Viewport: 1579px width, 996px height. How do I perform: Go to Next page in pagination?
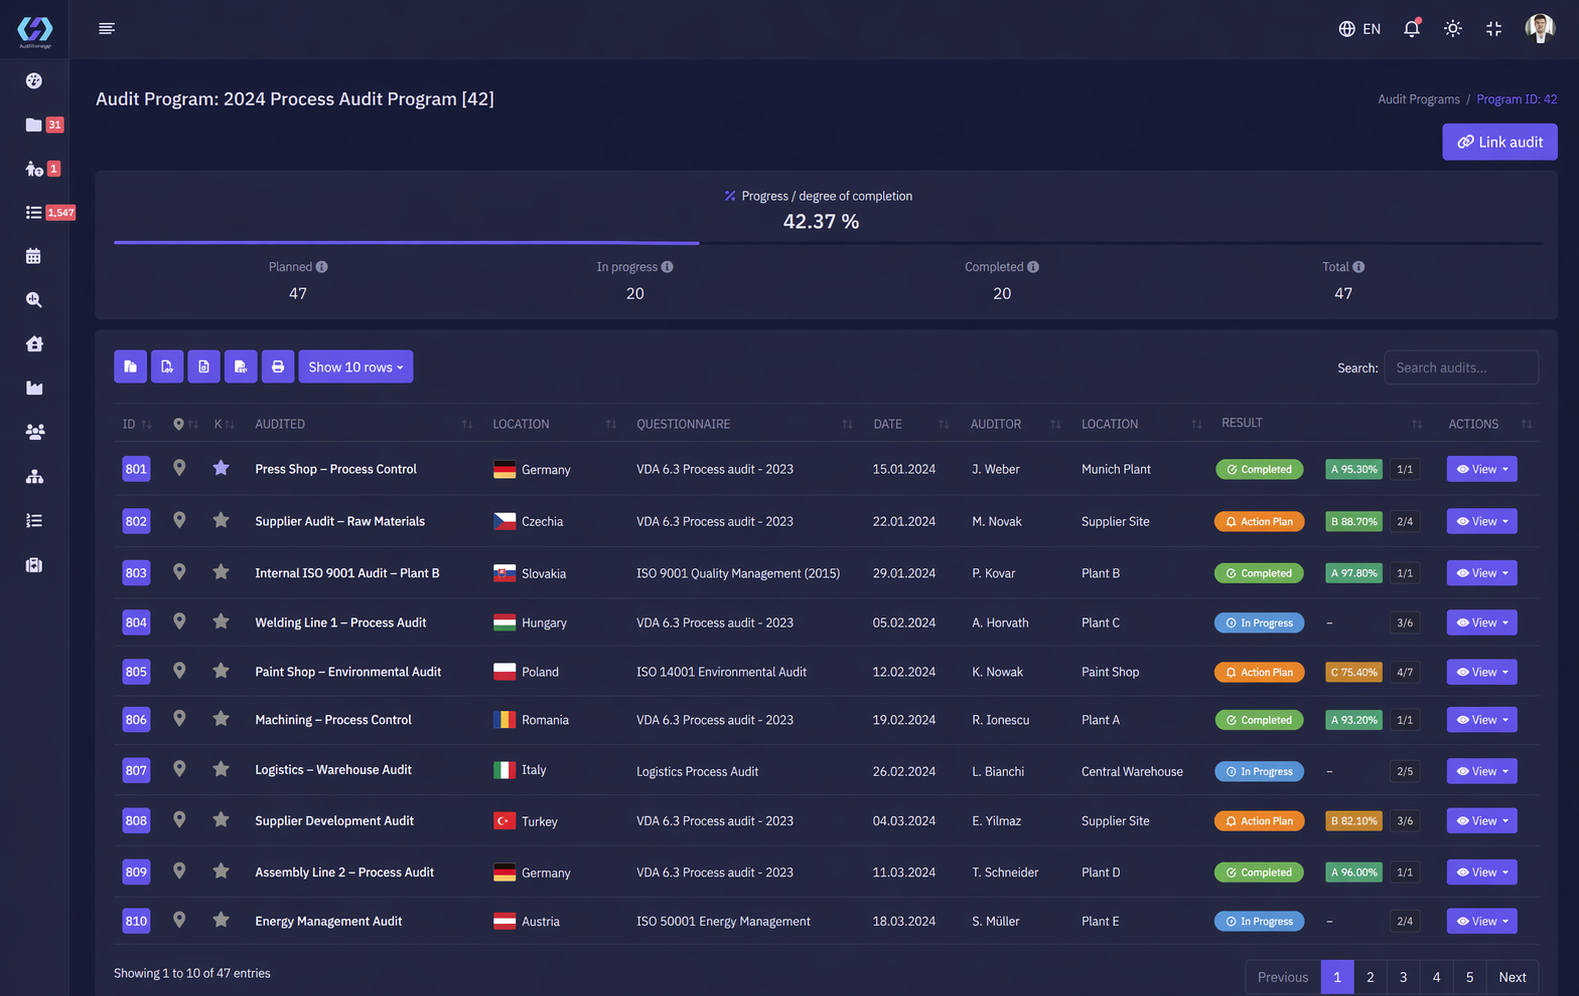[1512, 977]
